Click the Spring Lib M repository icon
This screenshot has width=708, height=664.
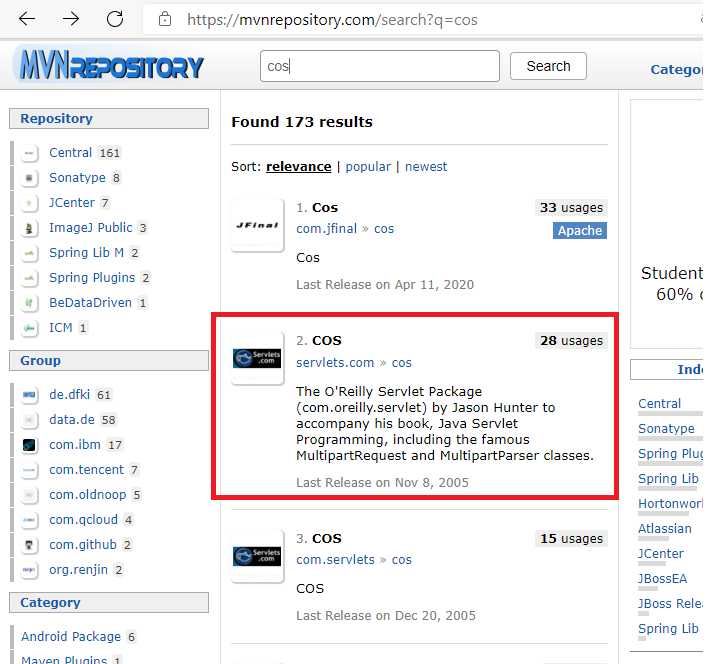[29, 253]
